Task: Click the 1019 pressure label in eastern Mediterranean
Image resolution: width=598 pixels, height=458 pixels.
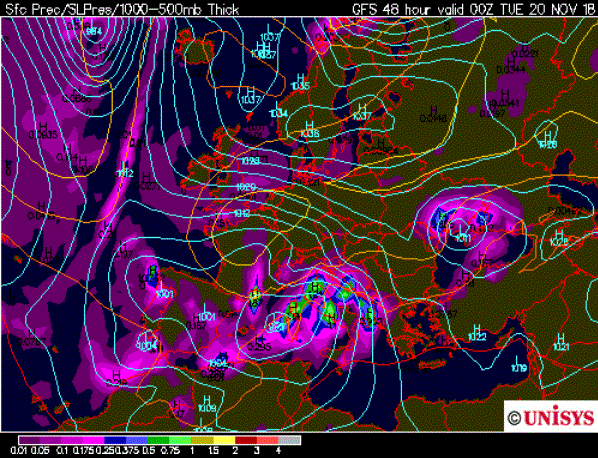Action: pyautogui.click(x=519, y=368)
